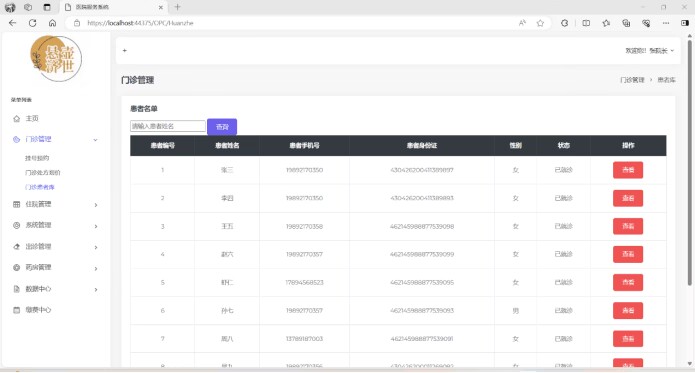Open browser extensions icon
This screenshot has width=695, height=373.
(564, 23)
